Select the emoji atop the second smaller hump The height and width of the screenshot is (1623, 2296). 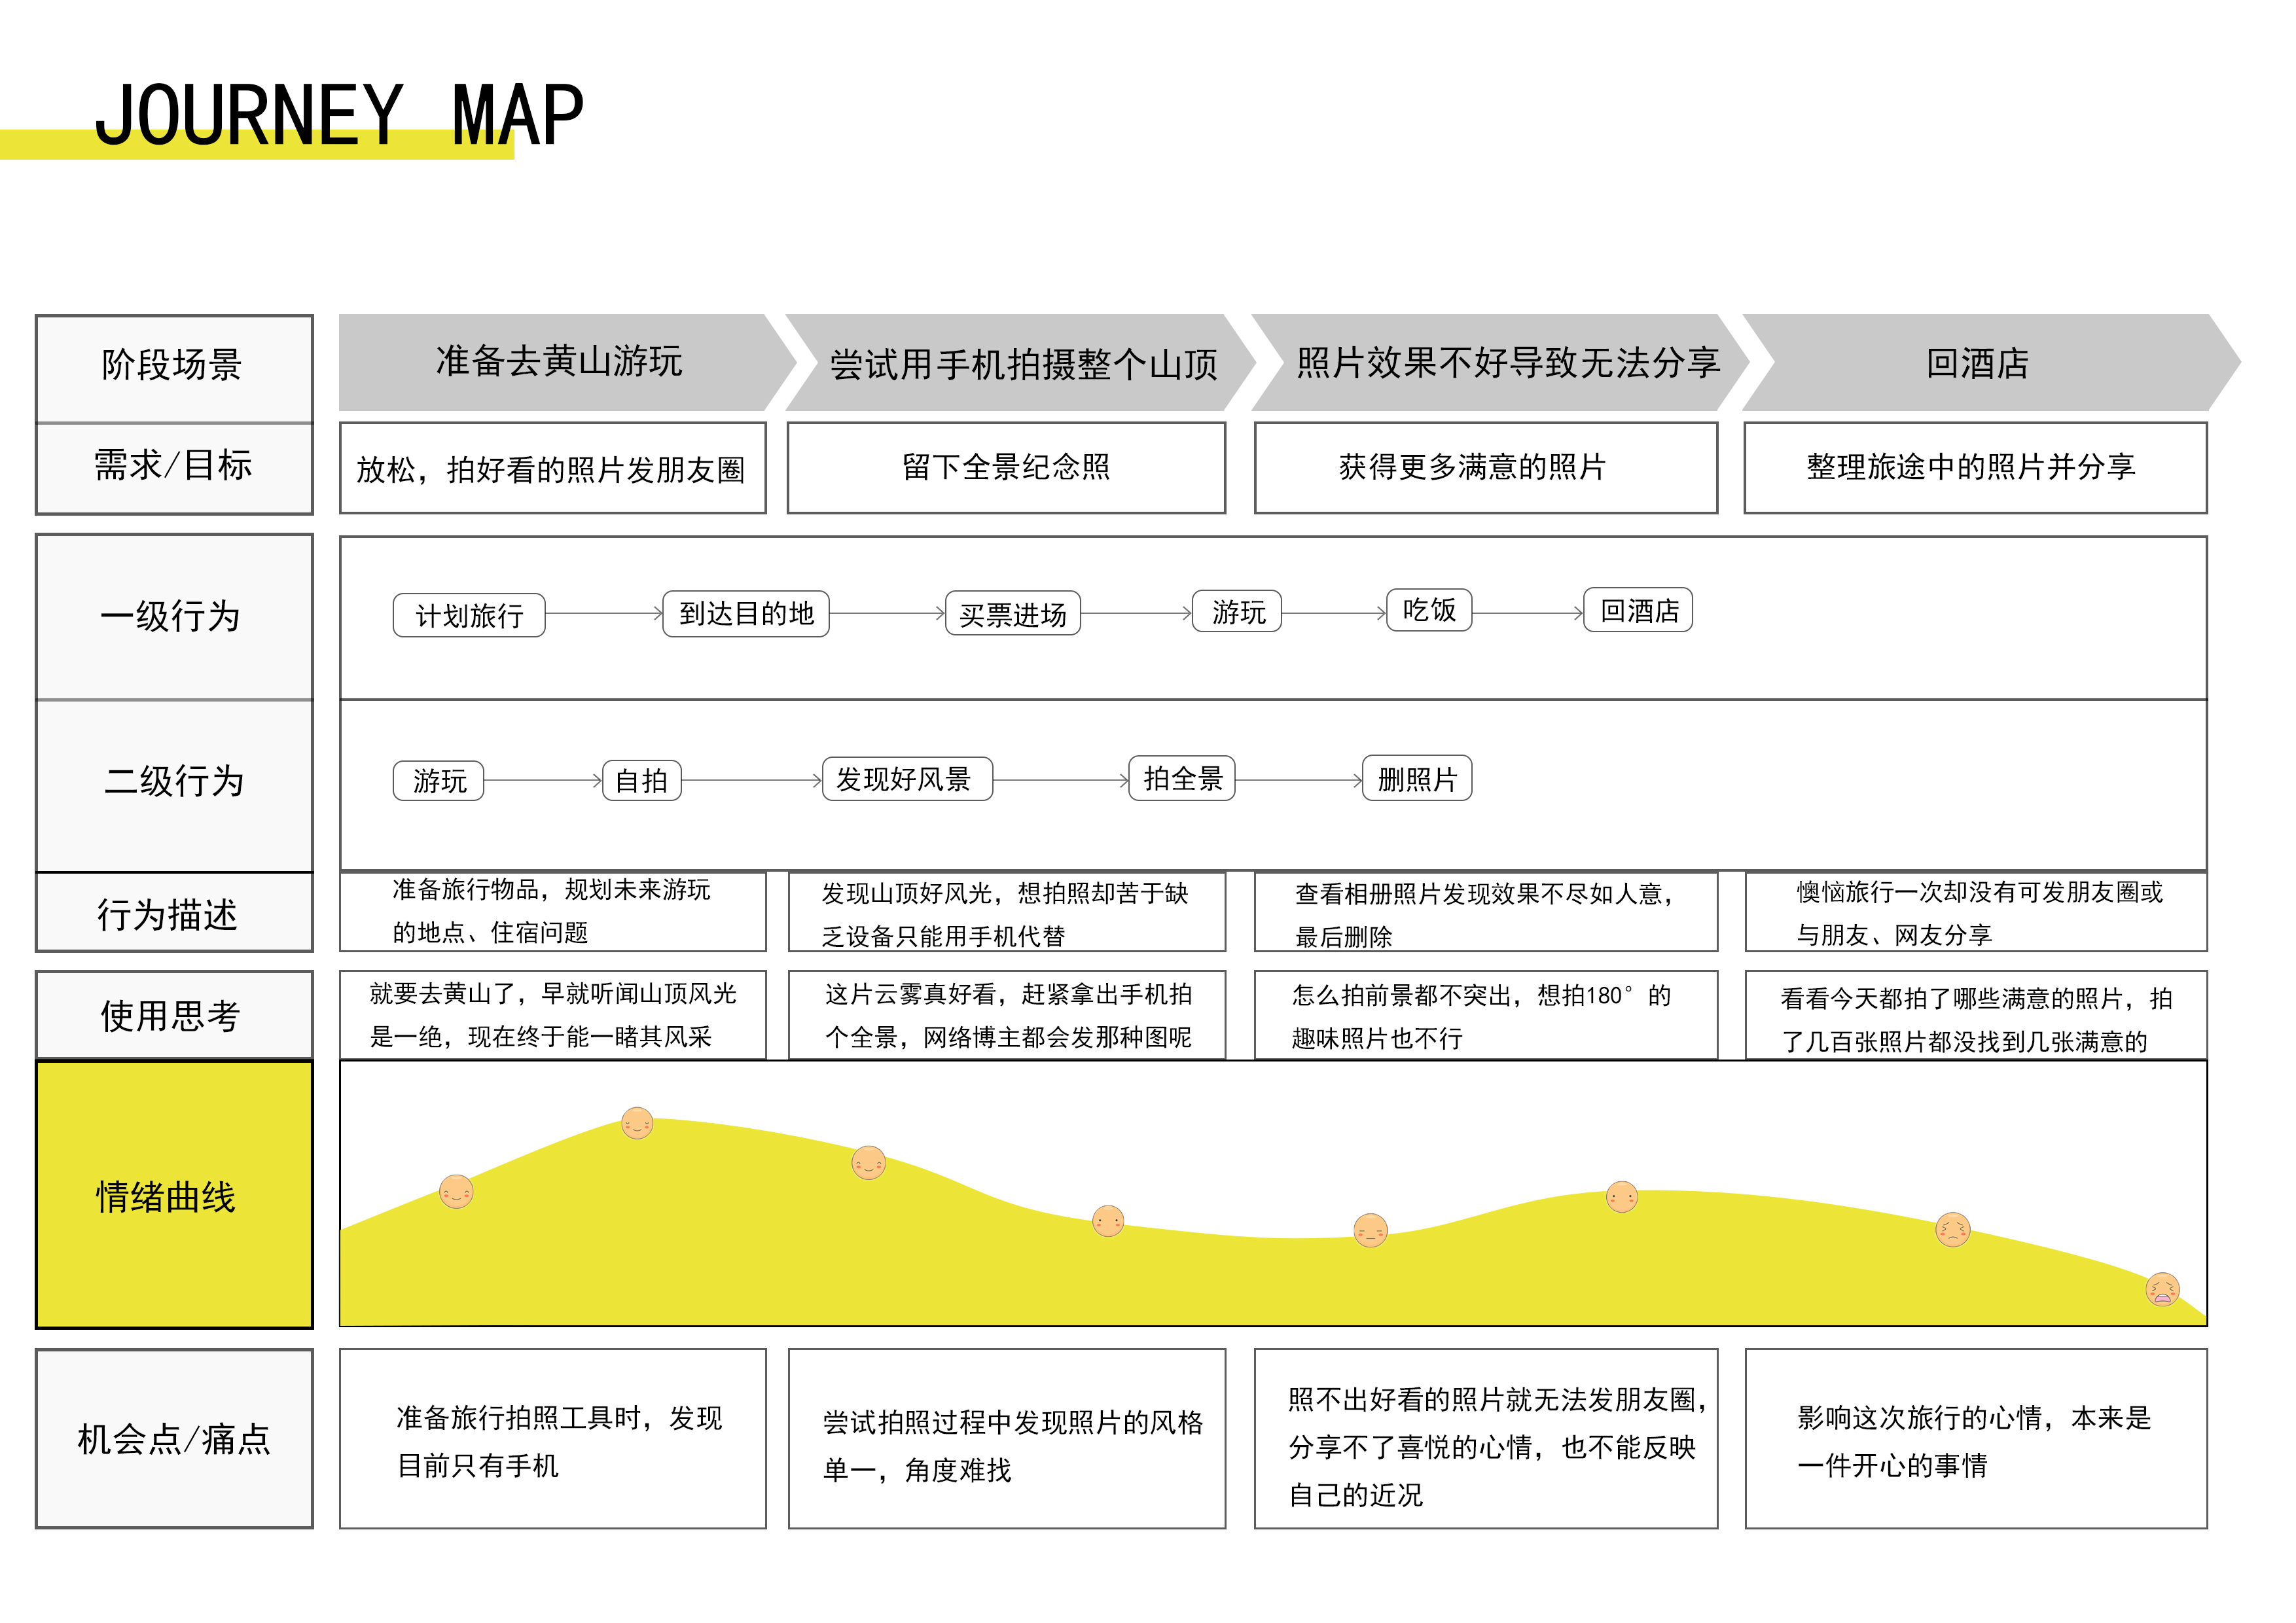[x=1621, y=1196]
